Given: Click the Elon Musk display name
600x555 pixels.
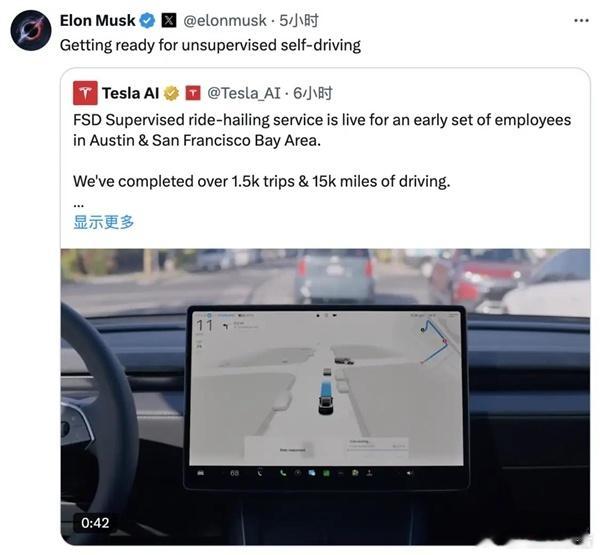Looking at the screenshot, I should [x=98, y=20].
